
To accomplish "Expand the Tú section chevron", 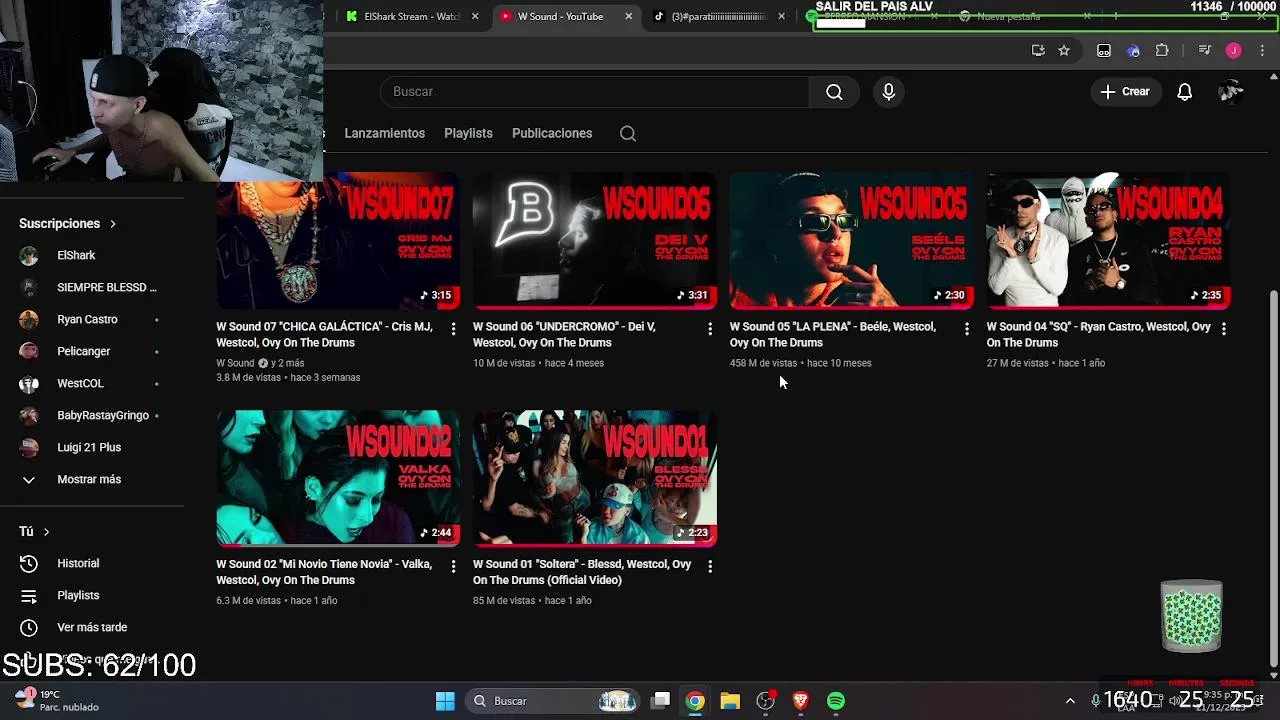I will click(46, 532).
